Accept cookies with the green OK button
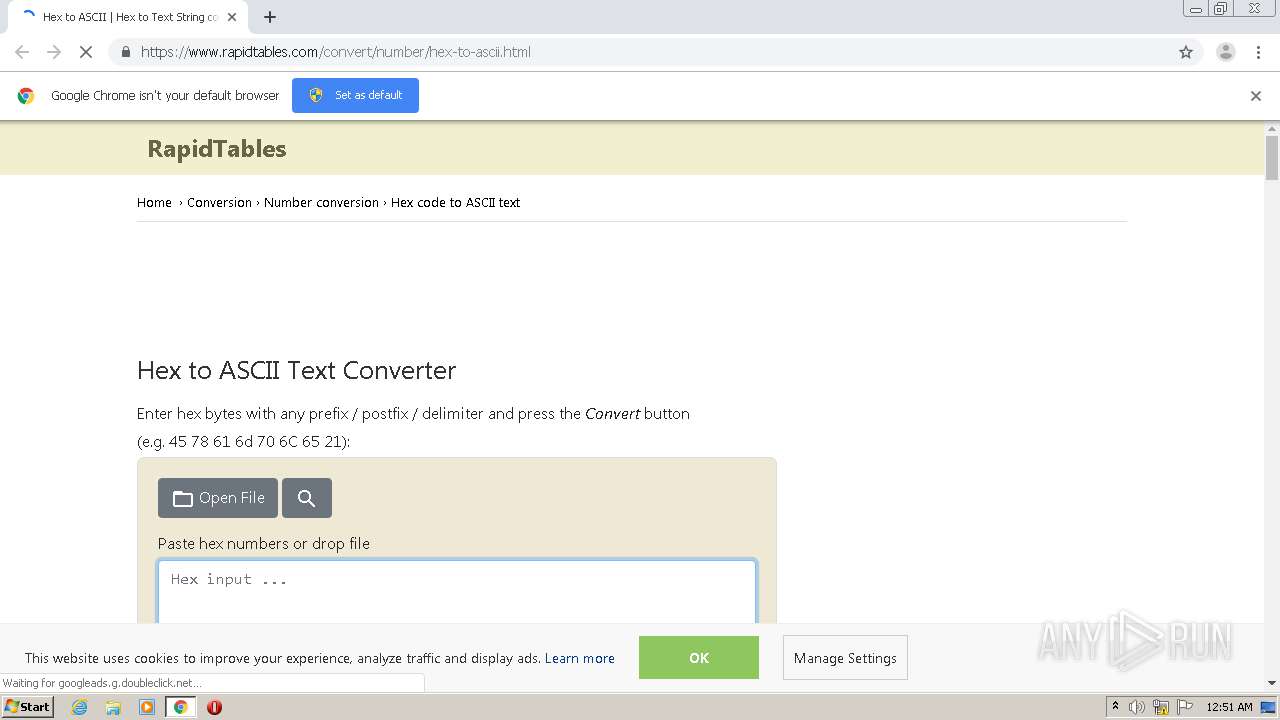This screenshot has height=720, width=1280. click(699, 658)
